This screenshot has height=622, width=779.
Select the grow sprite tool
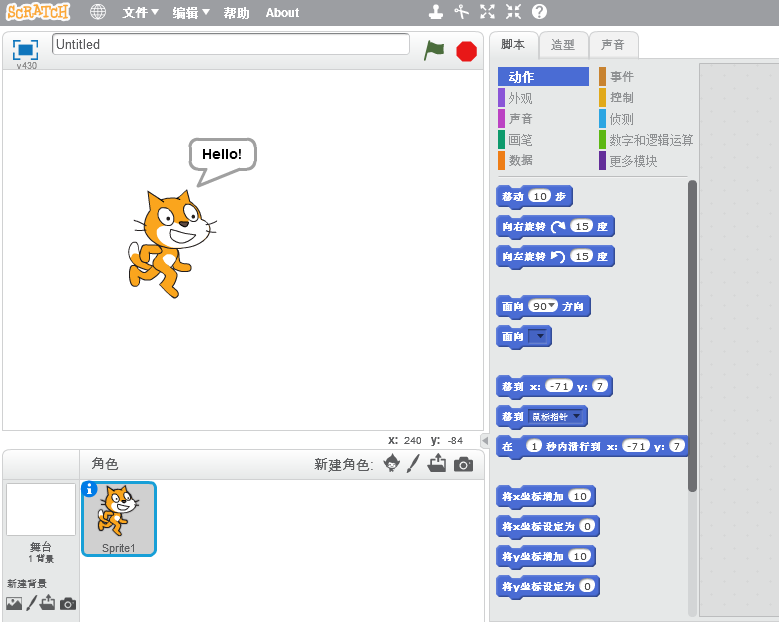coord(487,12)
